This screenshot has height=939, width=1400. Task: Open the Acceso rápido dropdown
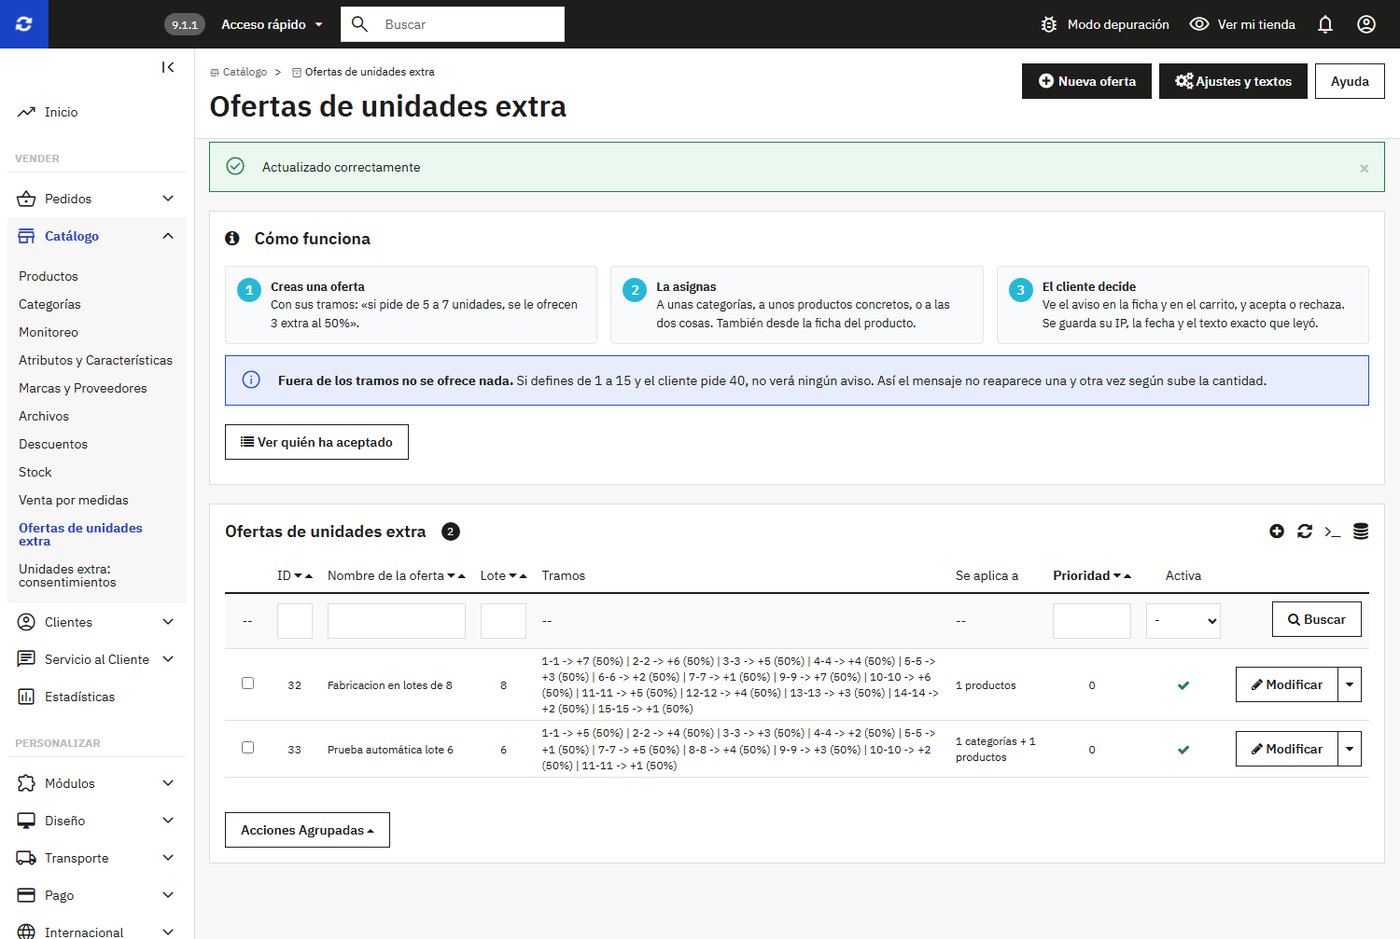tap(272, 24)
